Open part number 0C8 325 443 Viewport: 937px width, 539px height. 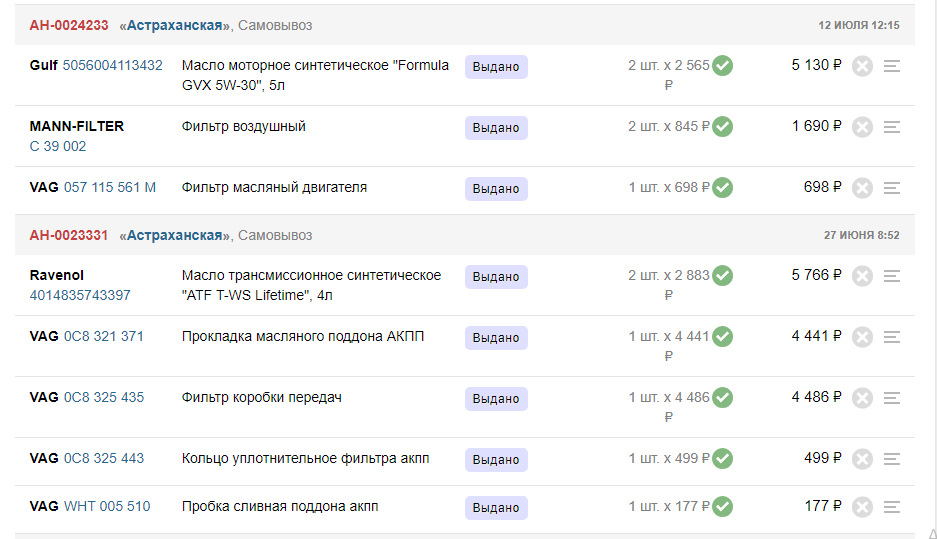[x=104, y=458]
